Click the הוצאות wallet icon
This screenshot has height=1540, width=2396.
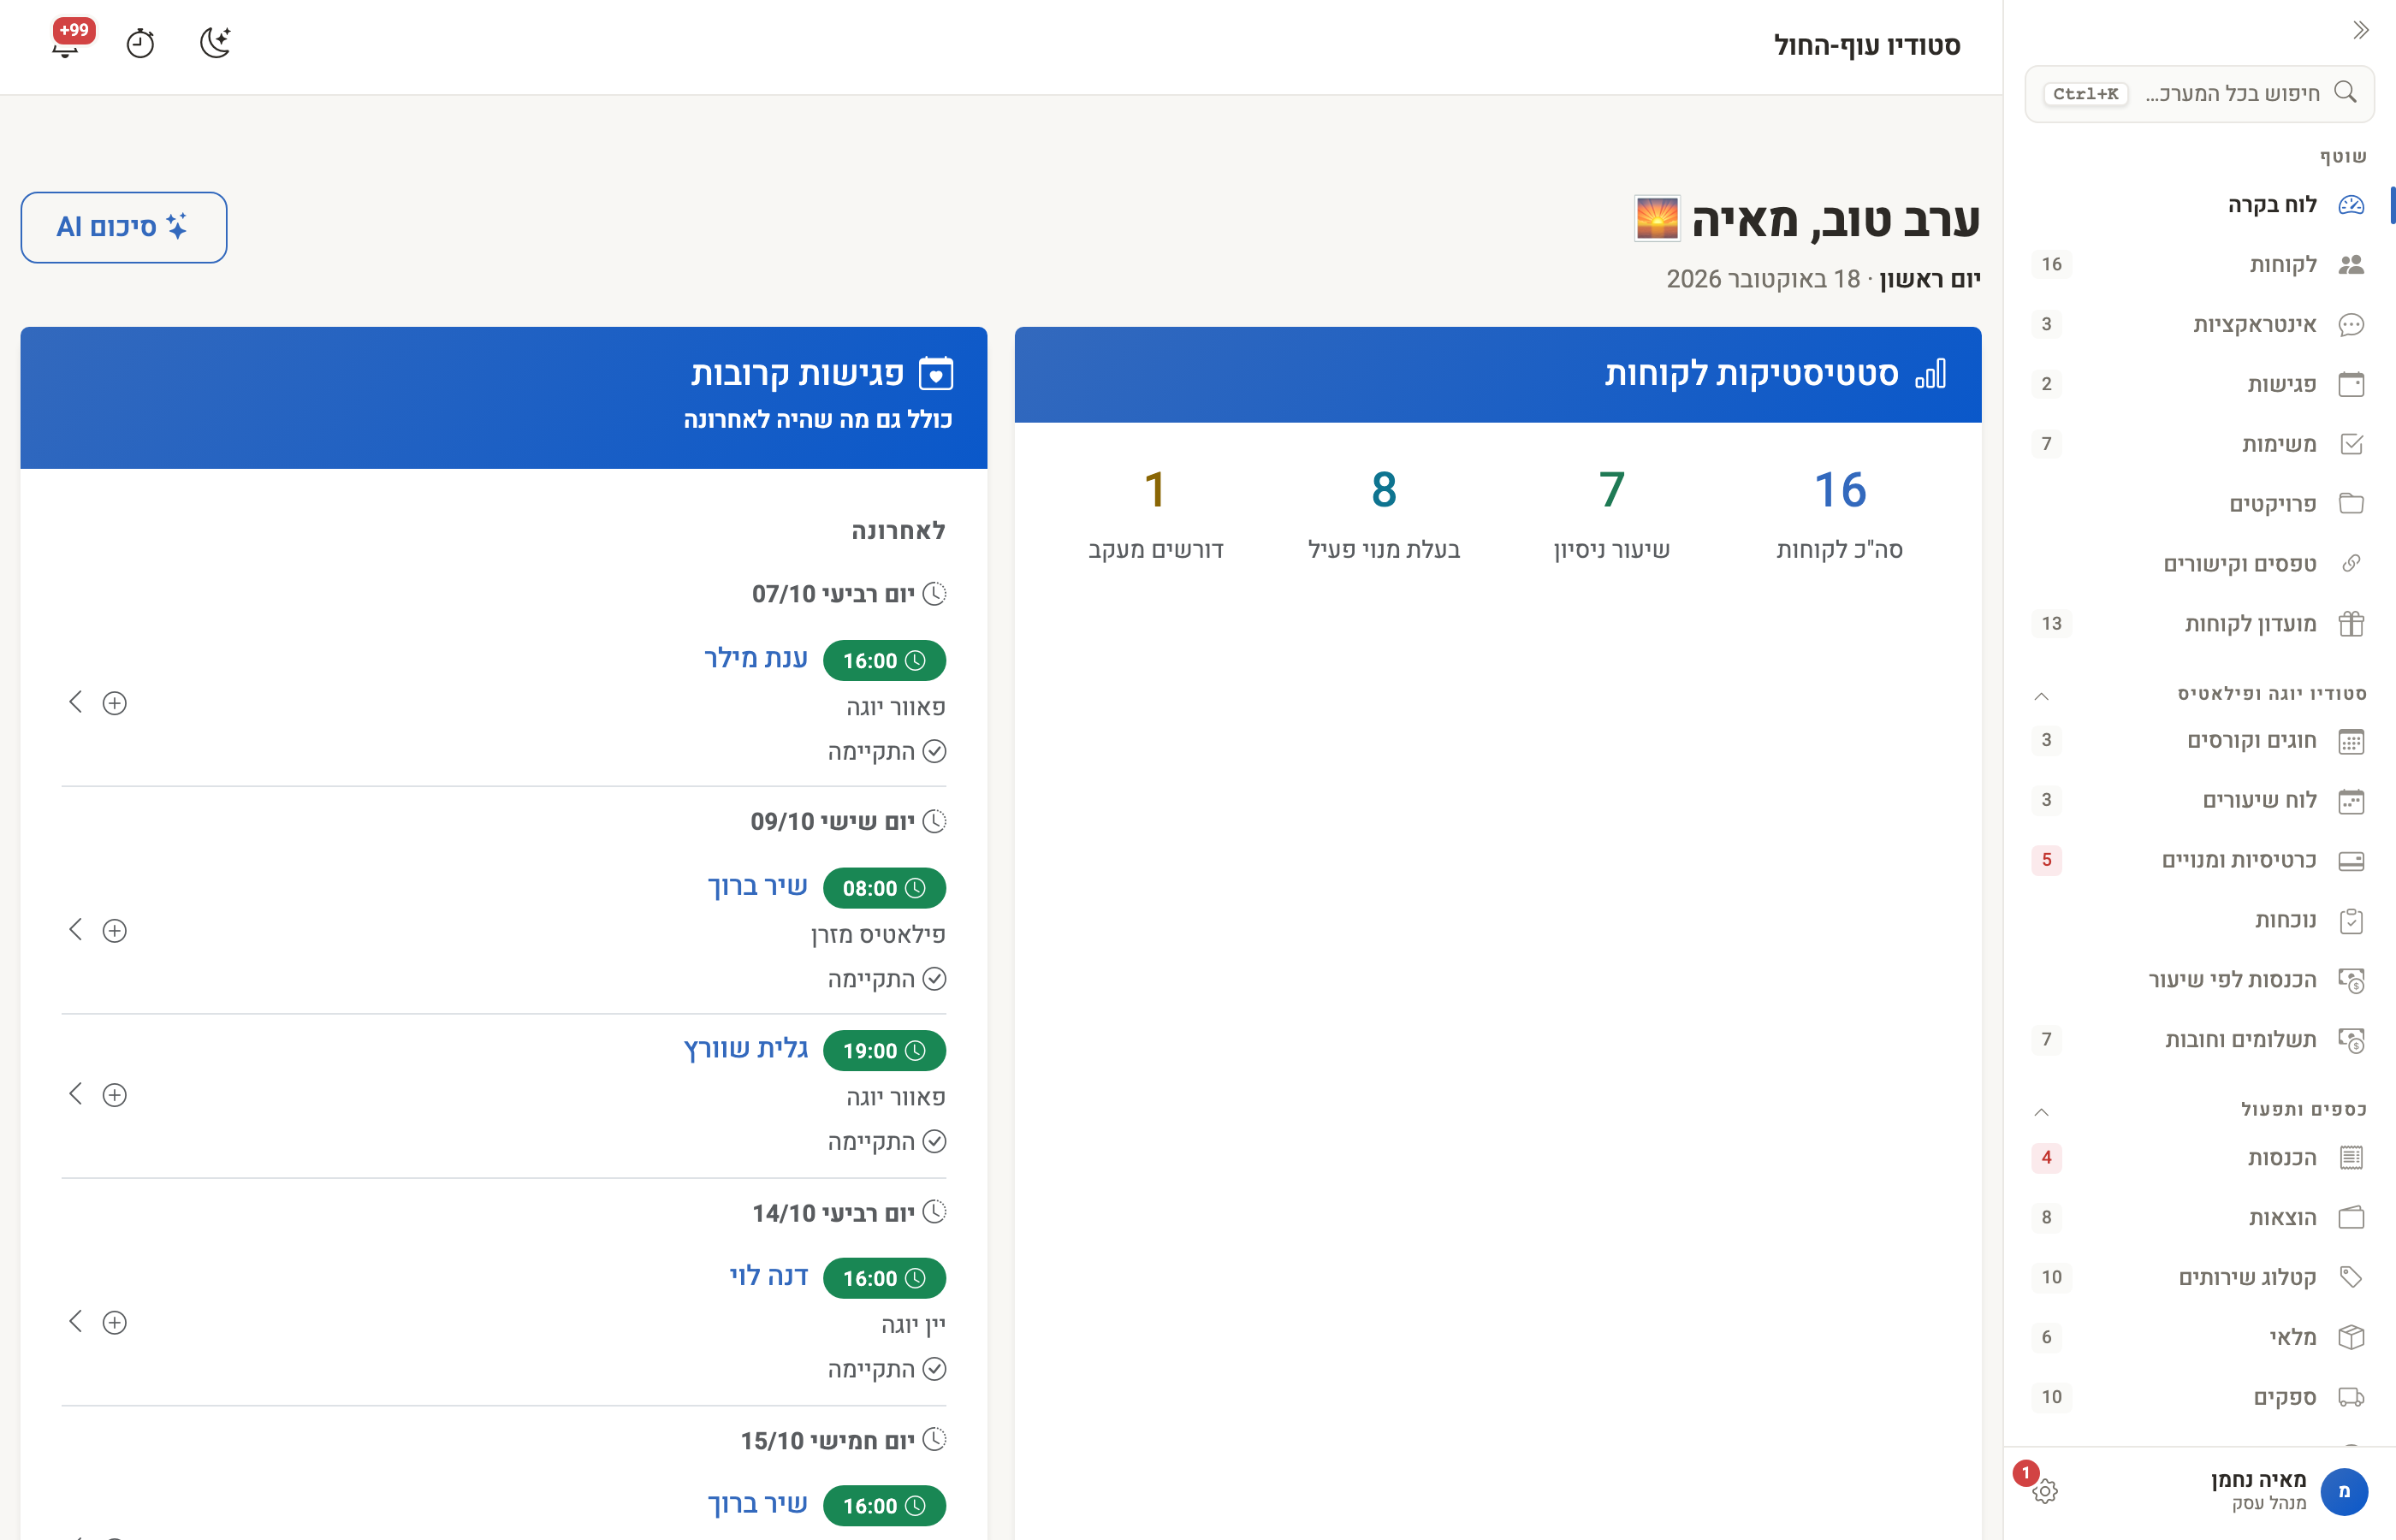(2351, 1218)
